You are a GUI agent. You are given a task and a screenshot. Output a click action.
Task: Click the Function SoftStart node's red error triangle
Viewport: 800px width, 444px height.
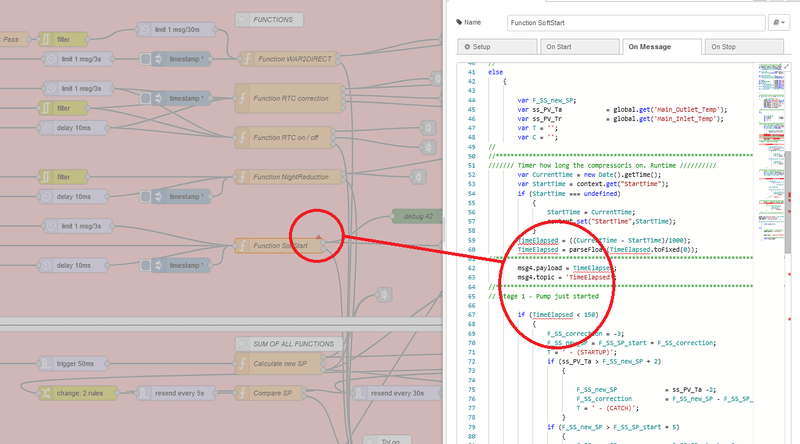pyautogui.click(x=317, y=238)
